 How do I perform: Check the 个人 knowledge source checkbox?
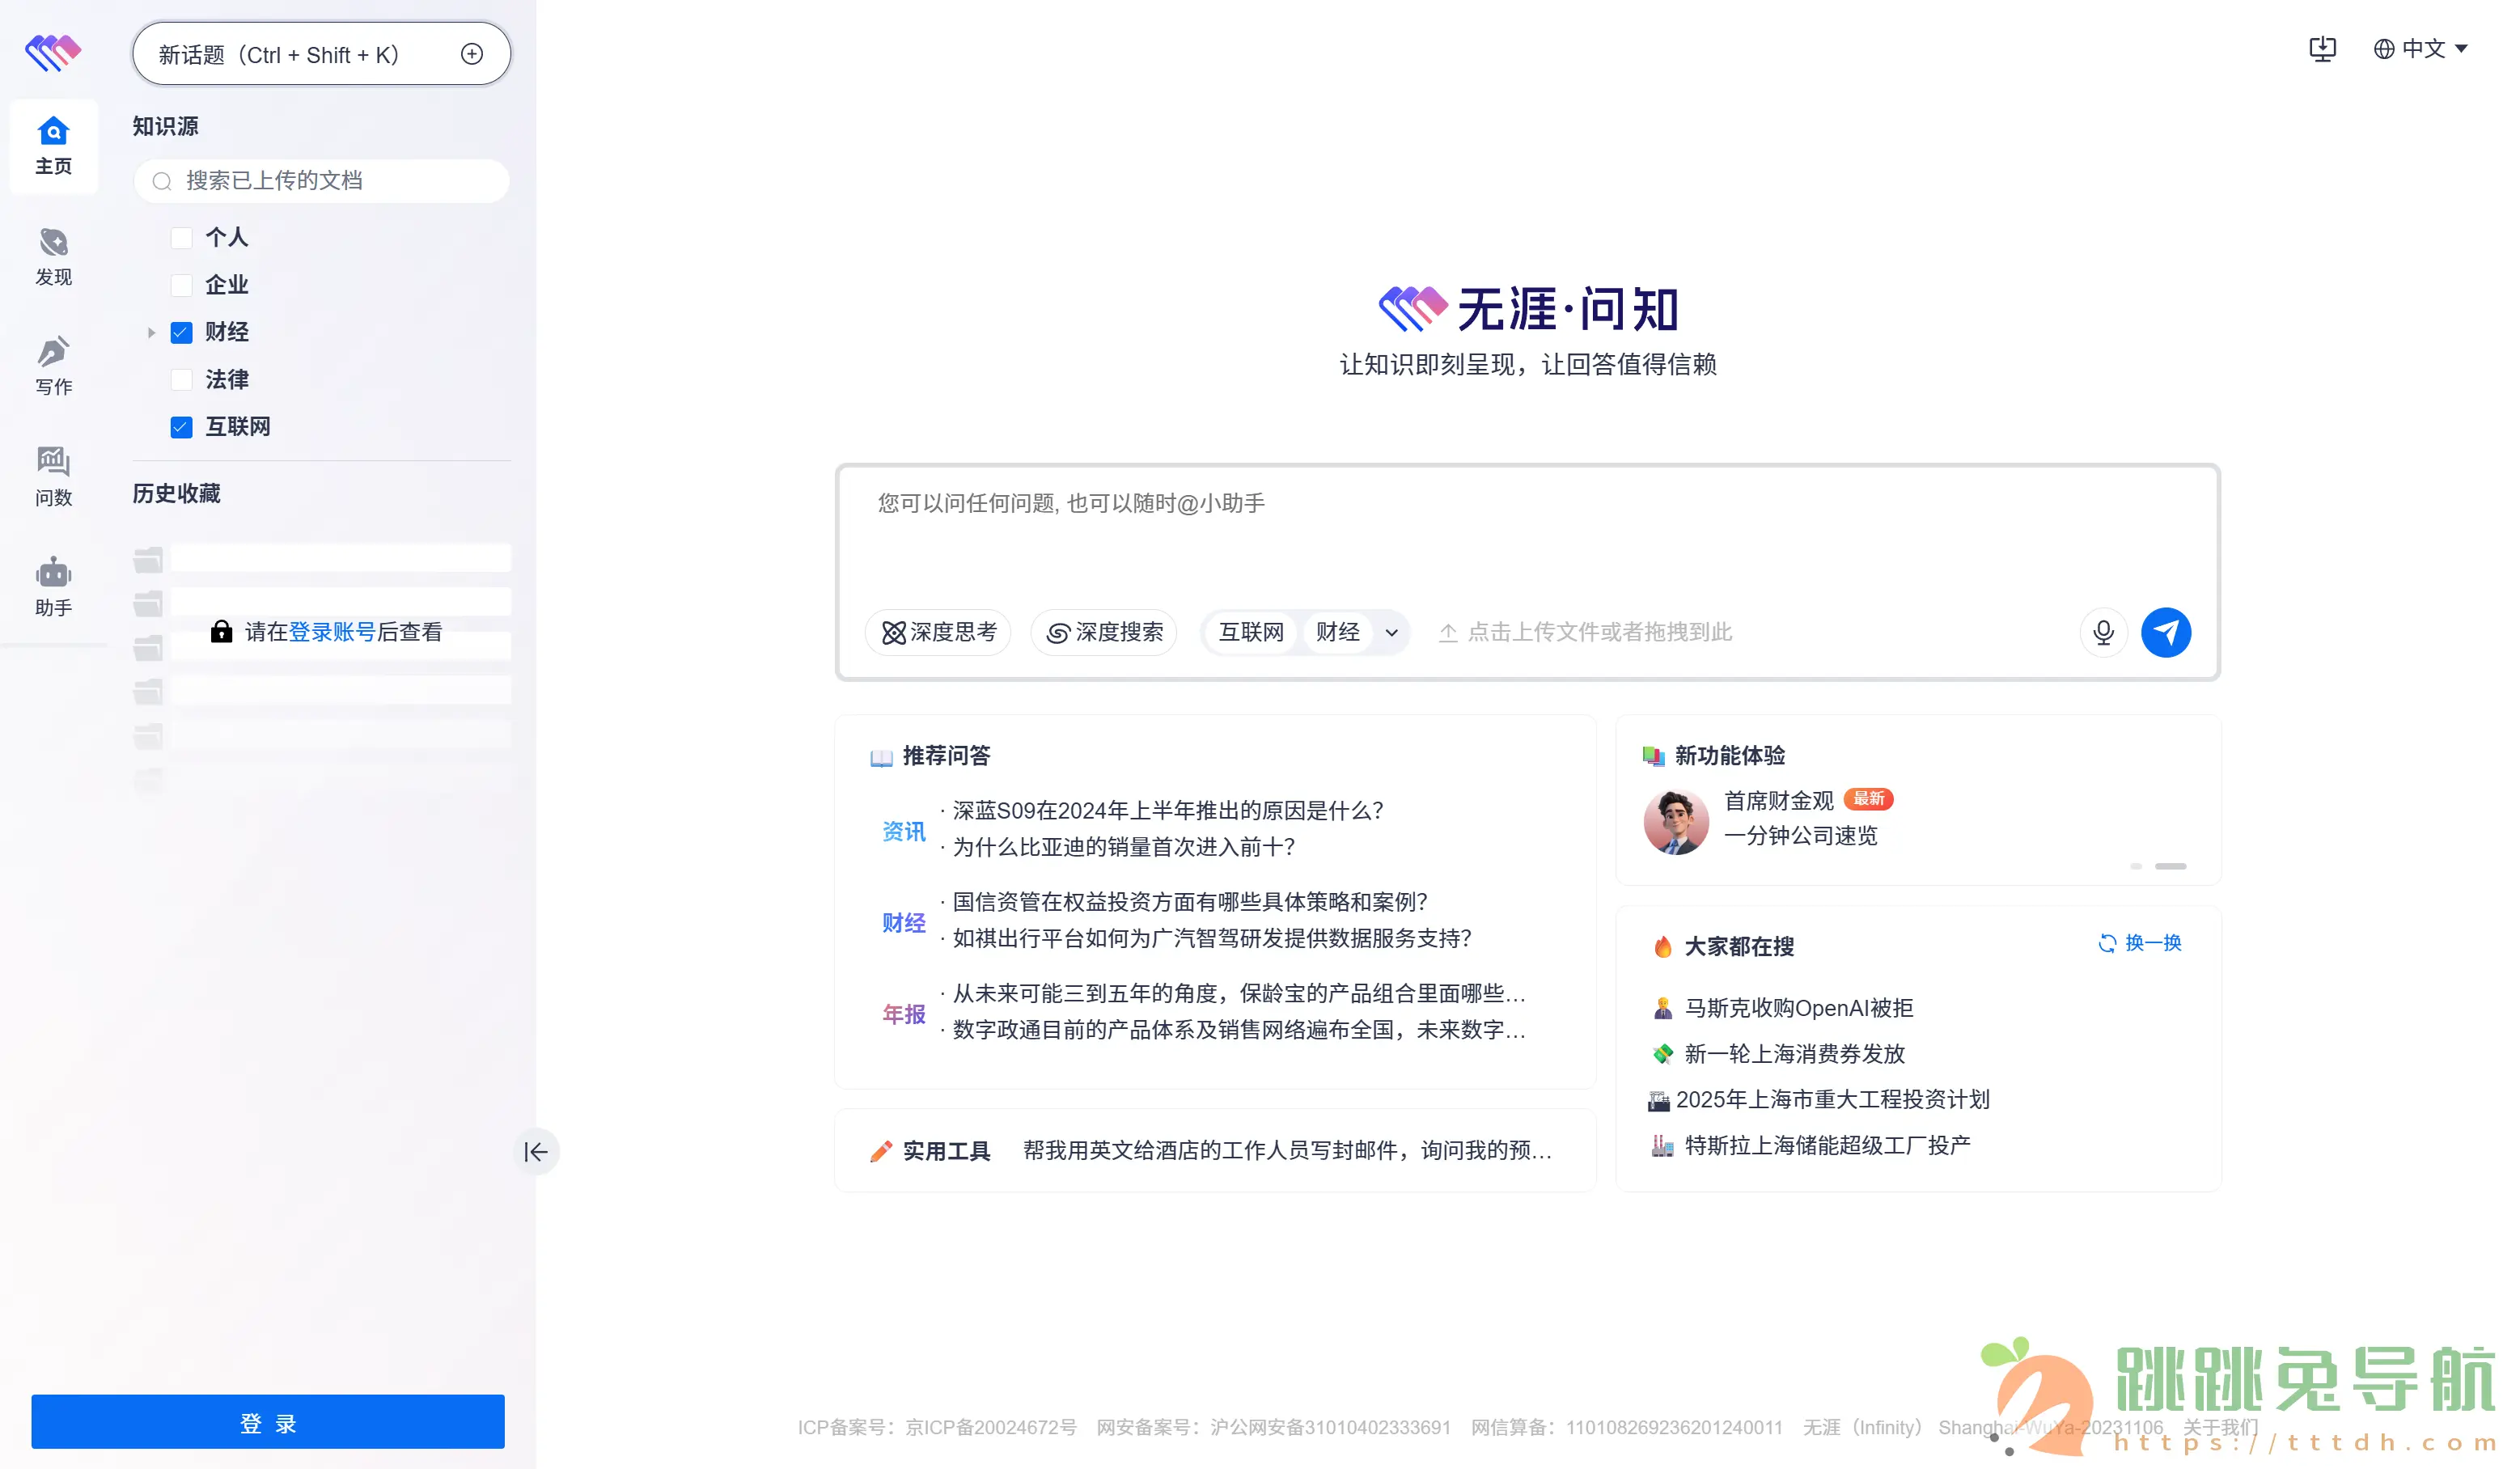coord(181,238)
